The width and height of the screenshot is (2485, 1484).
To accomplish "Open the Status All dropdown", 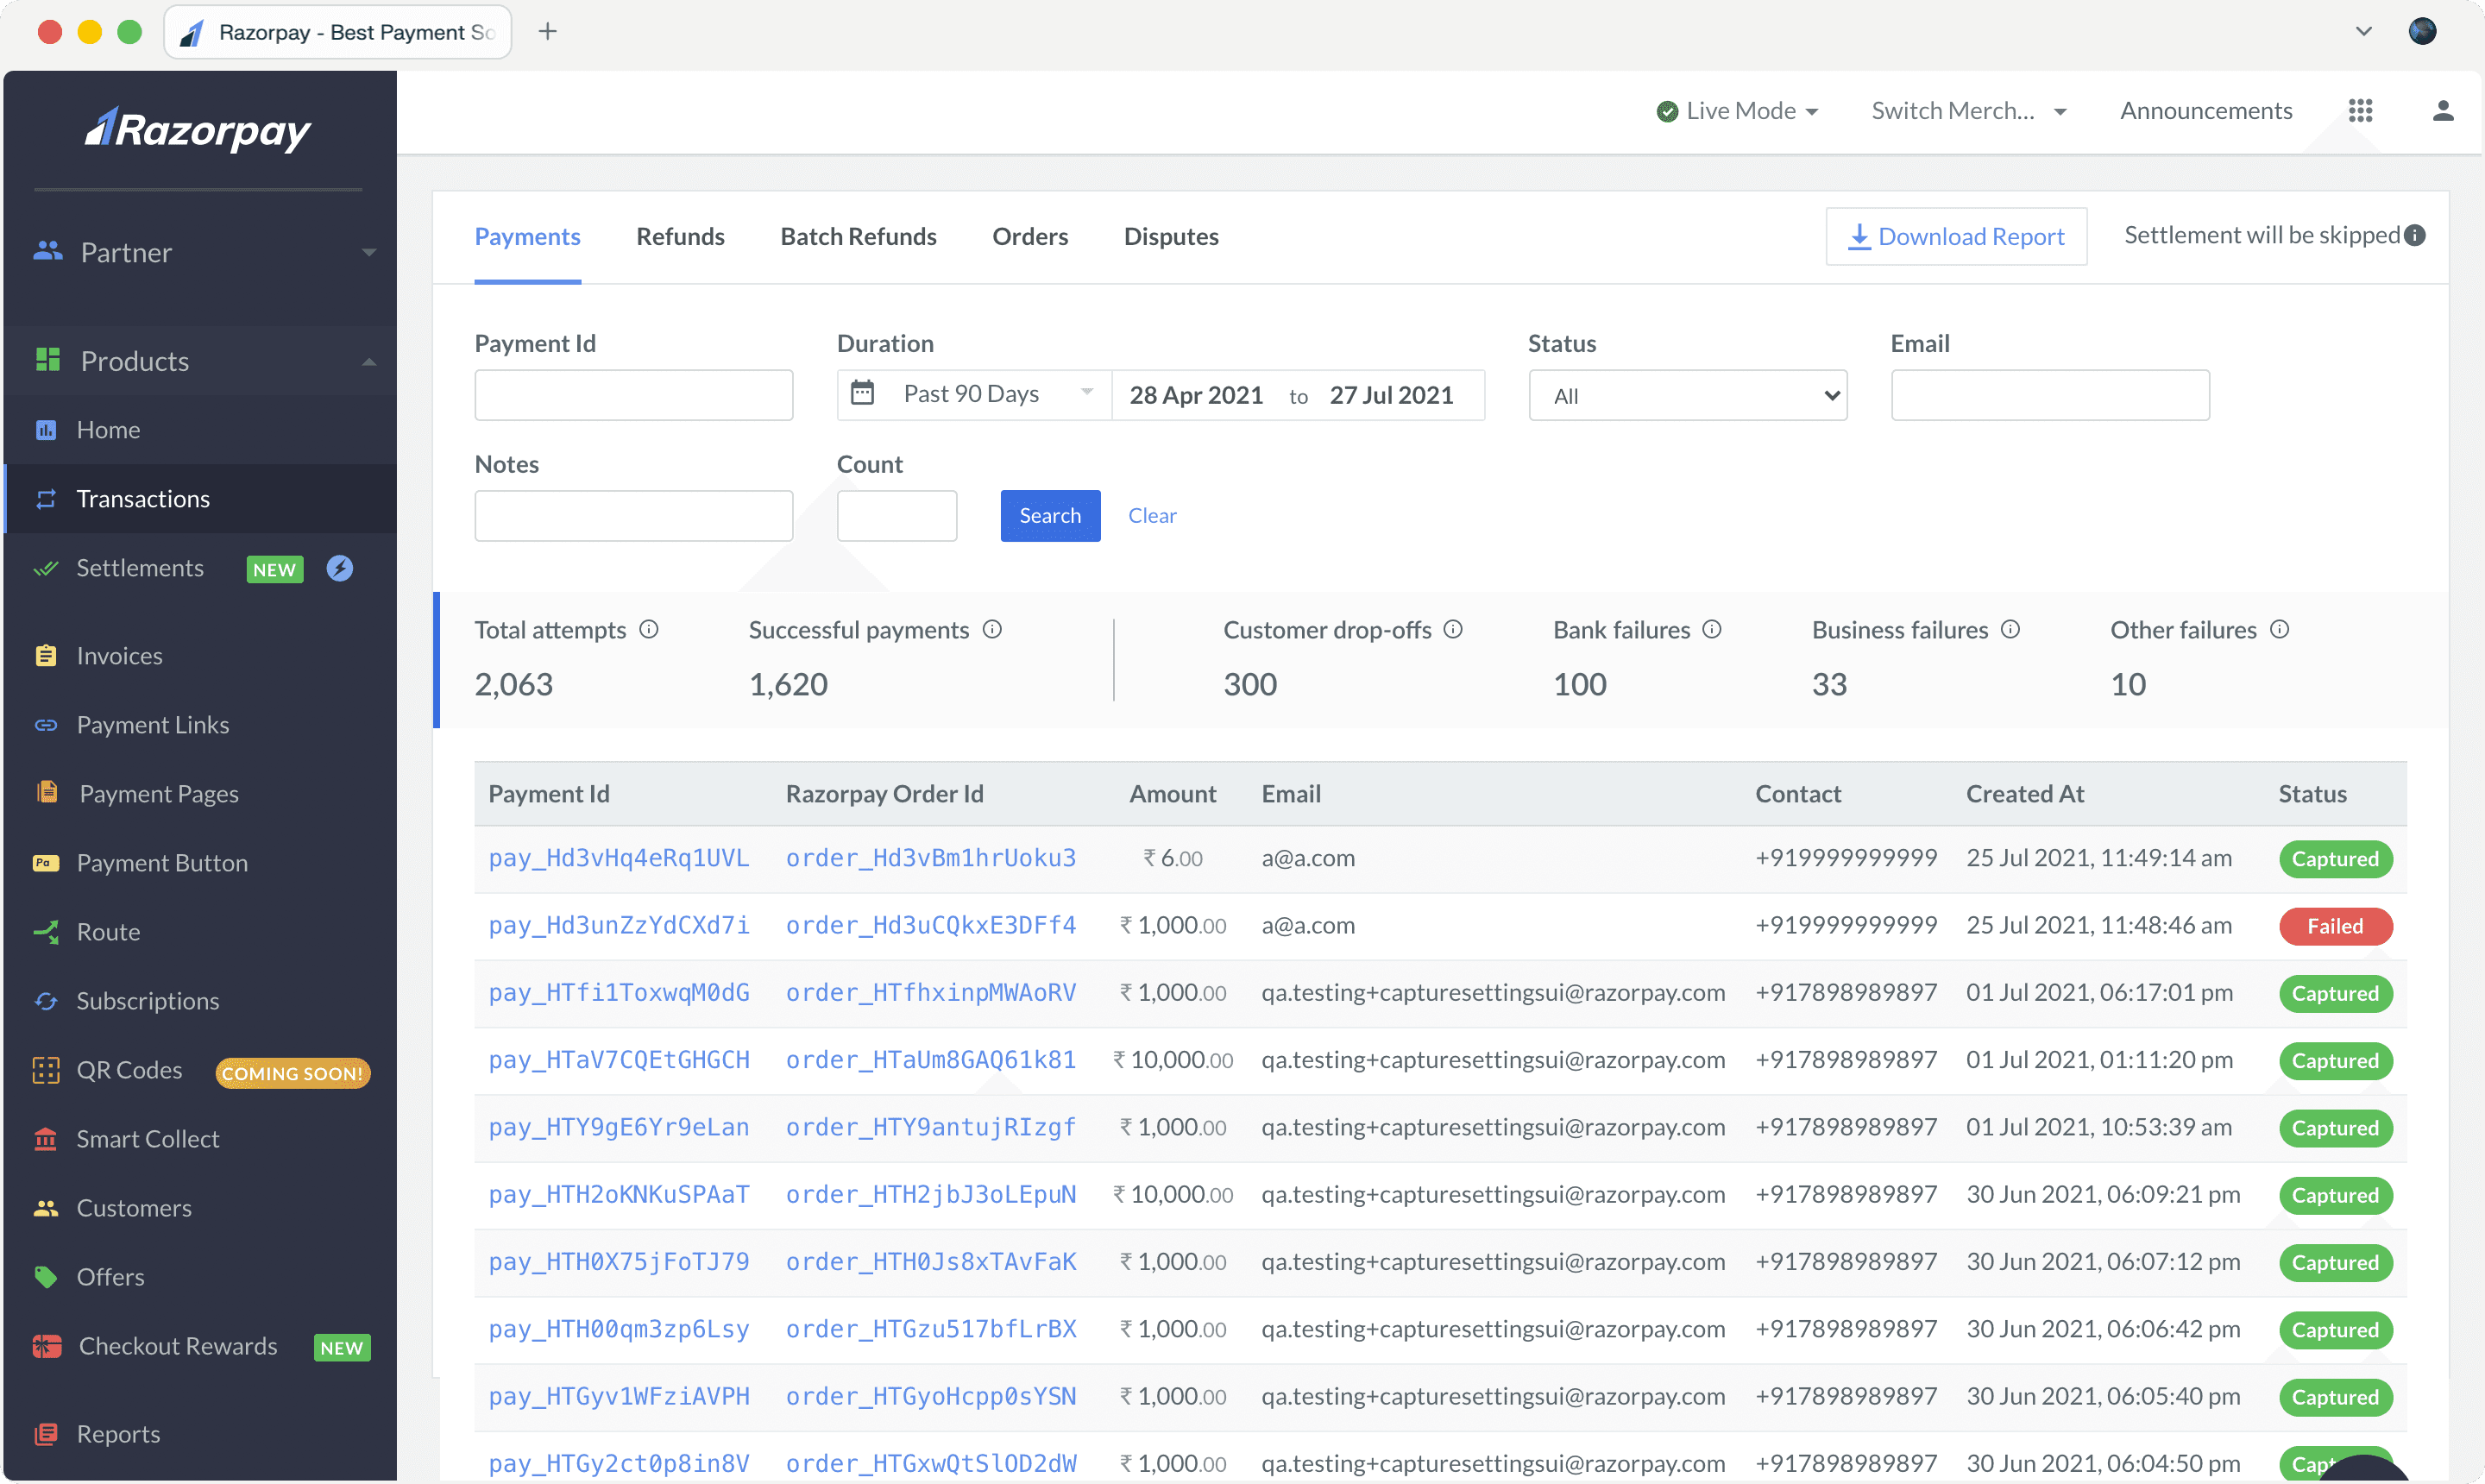I will [1687, 396].
